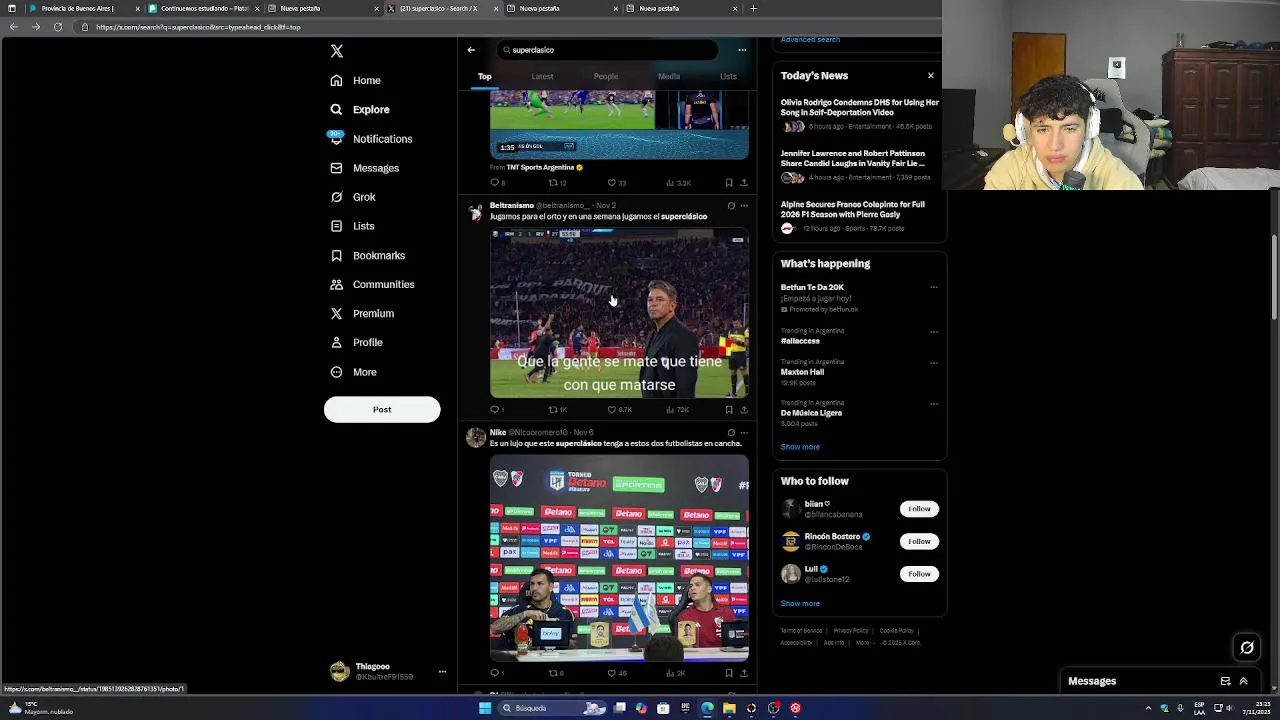Like the Beltranismo post

[619, 409]
